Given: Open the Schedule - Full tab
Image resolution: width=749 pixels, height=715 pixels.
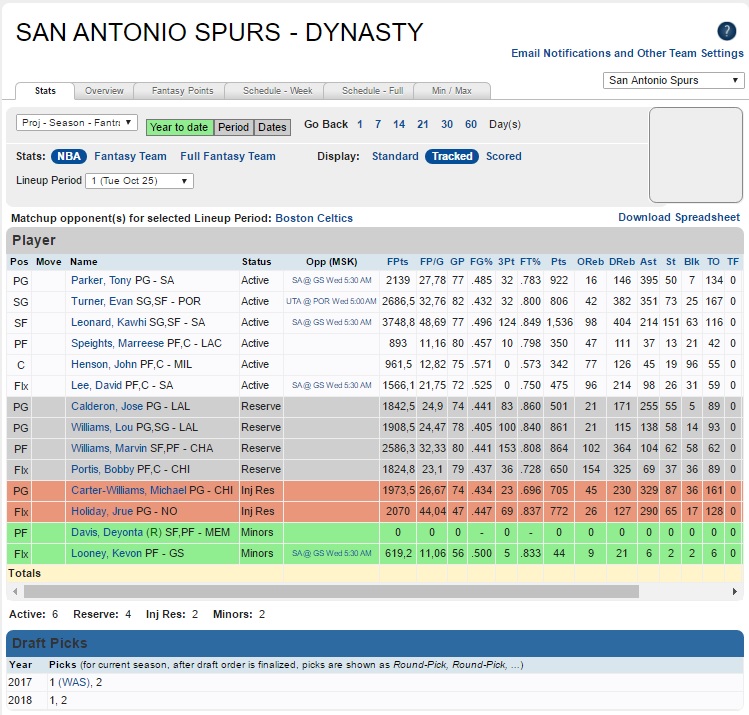Looking at the screenshot, I should point(372,91).
